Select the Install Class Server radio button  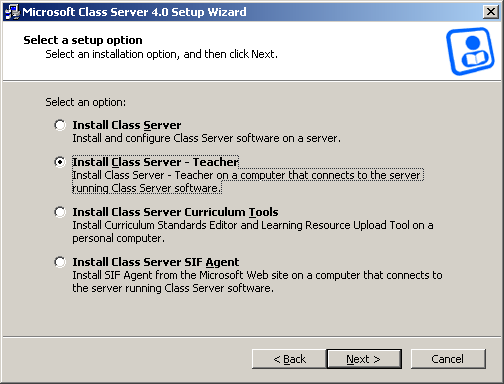click(x=60, y=125)
